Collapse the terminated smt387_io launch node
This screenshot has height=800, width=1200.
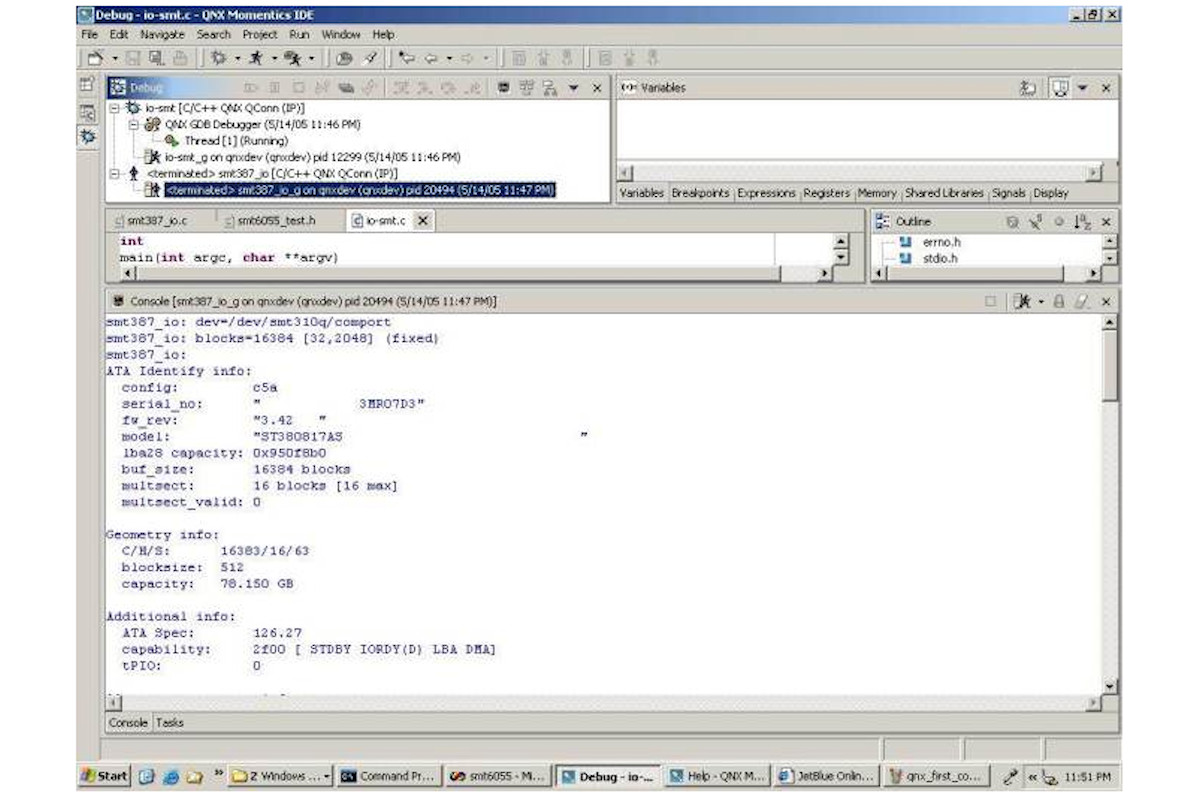tap(114, 173)
